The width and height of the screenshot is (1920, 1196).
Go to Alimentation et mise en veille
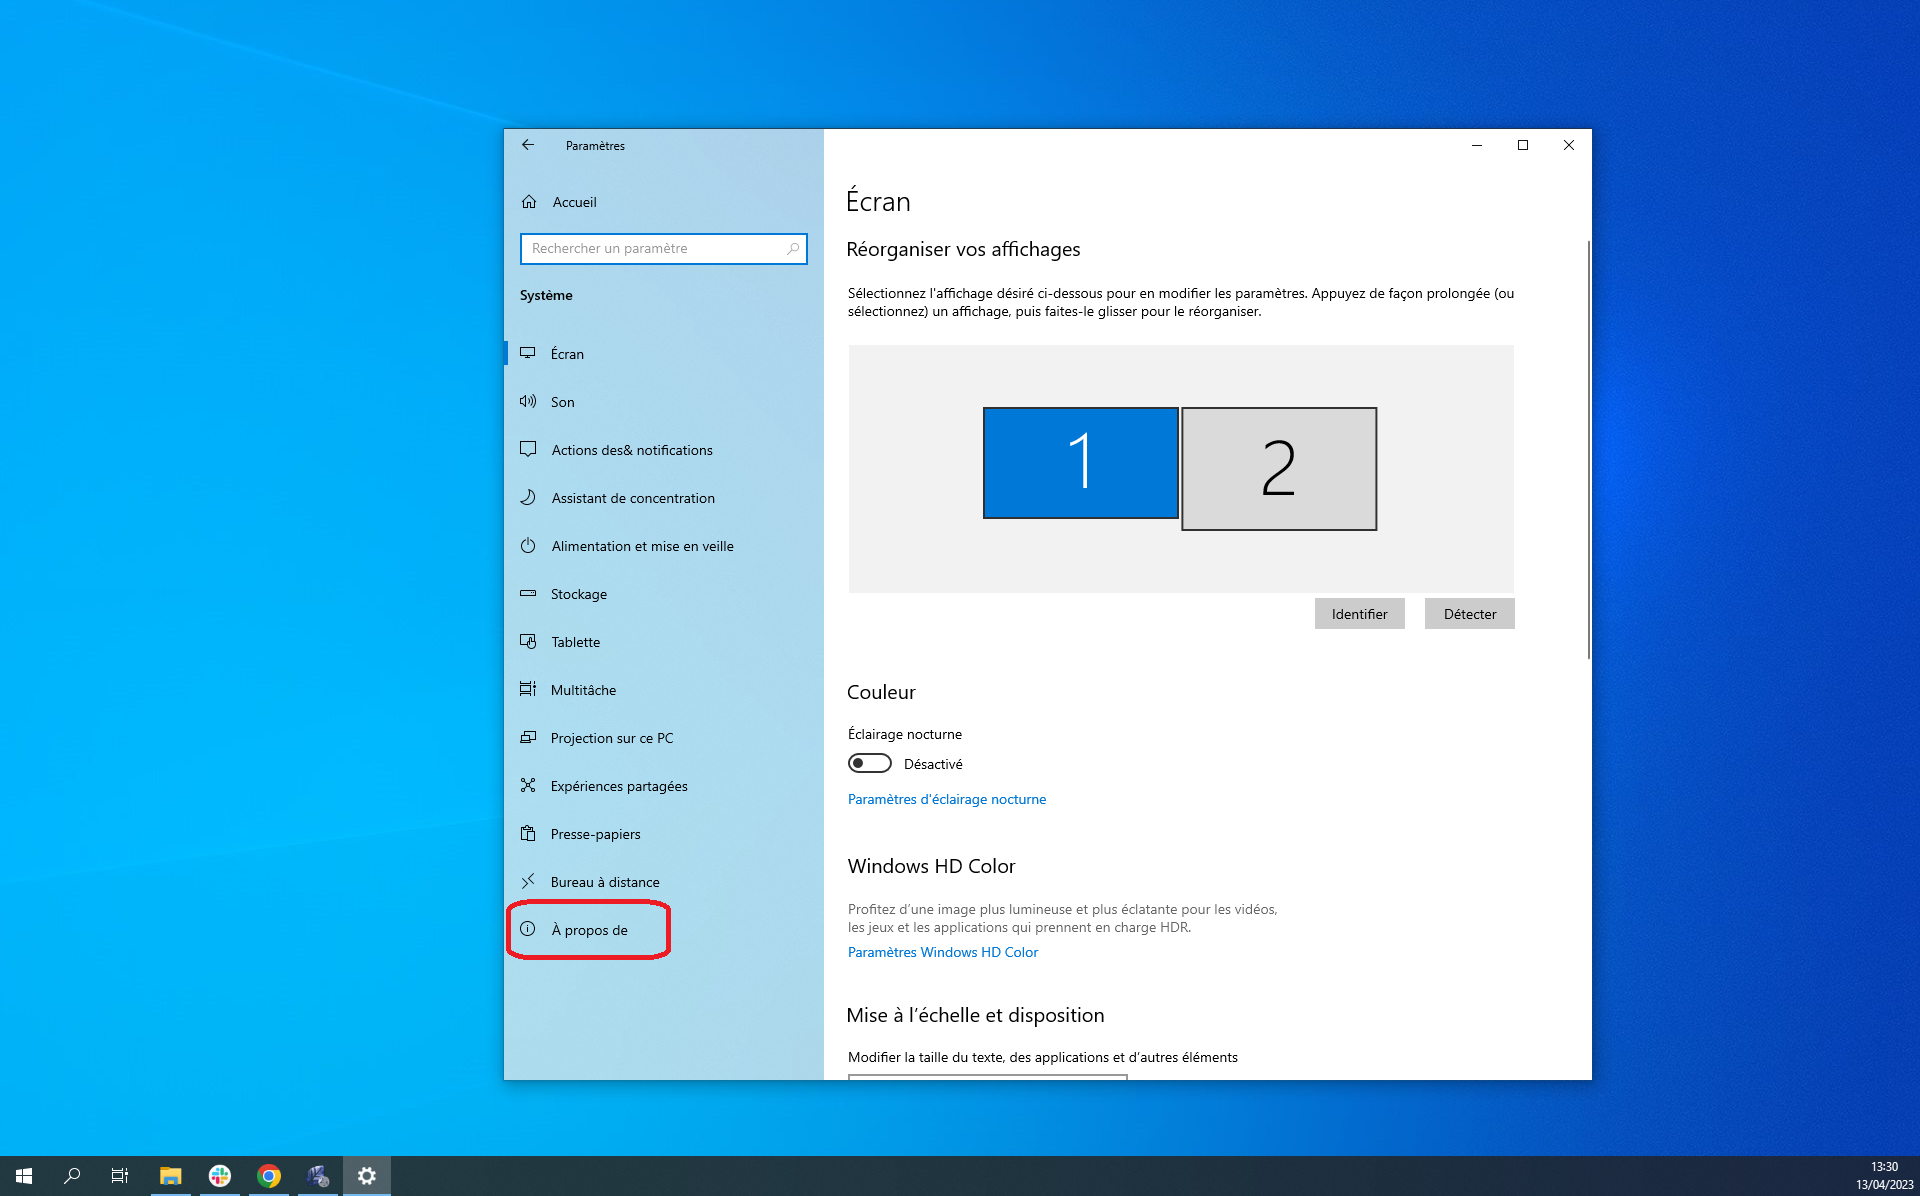point(642,546)
